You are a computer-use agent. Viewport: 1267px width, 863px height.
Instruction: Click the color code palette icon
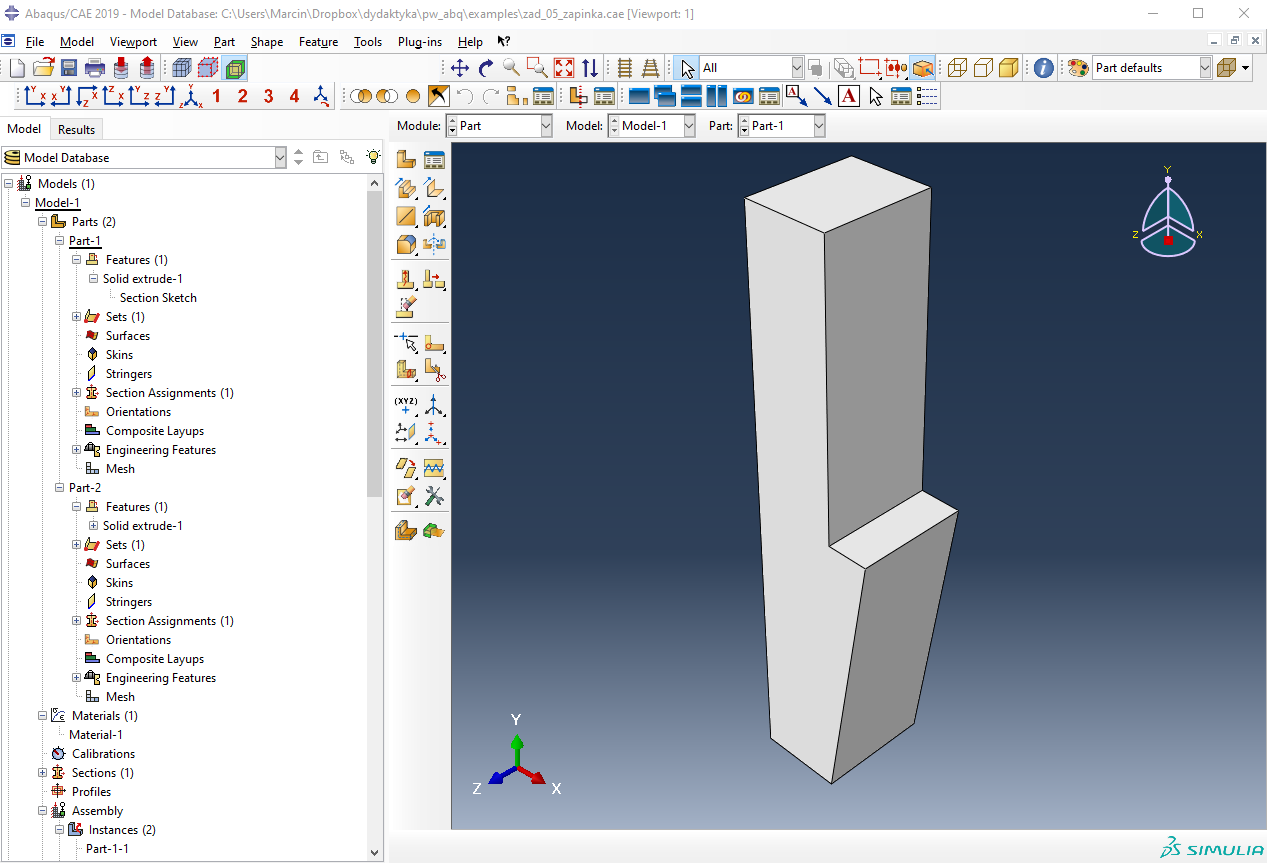[x=1078, y=68]
